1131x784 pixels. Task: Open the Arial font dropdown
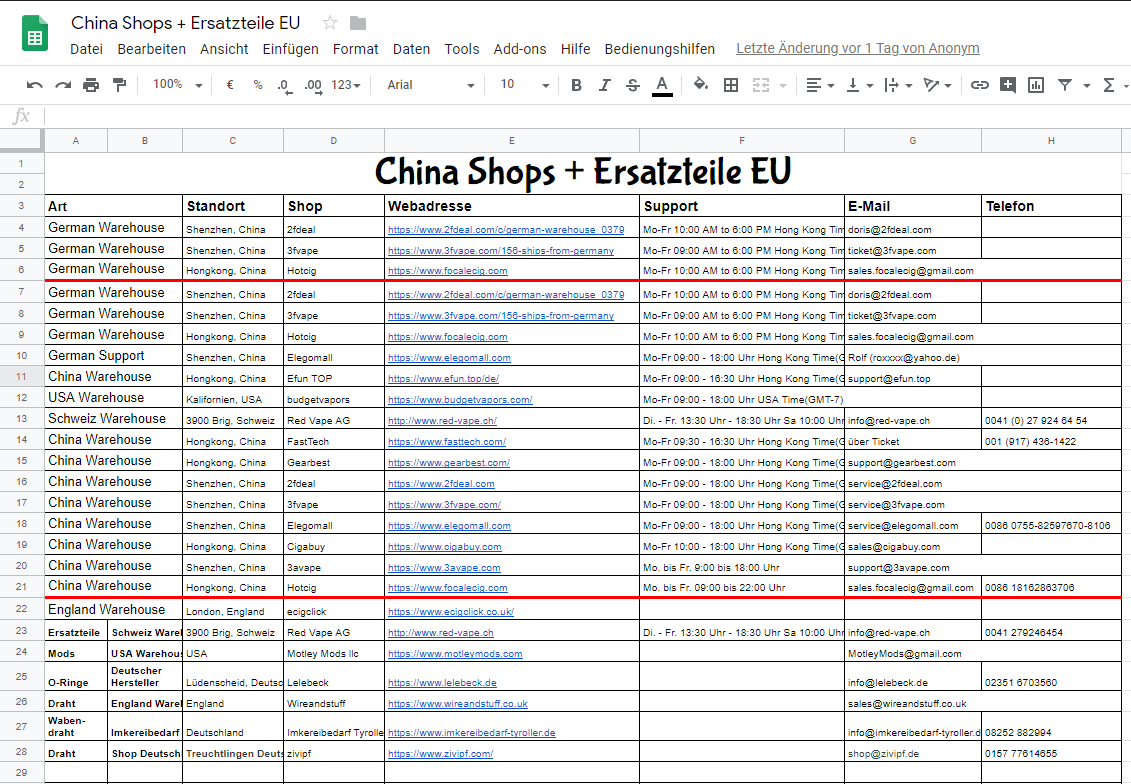pos(431,85)
